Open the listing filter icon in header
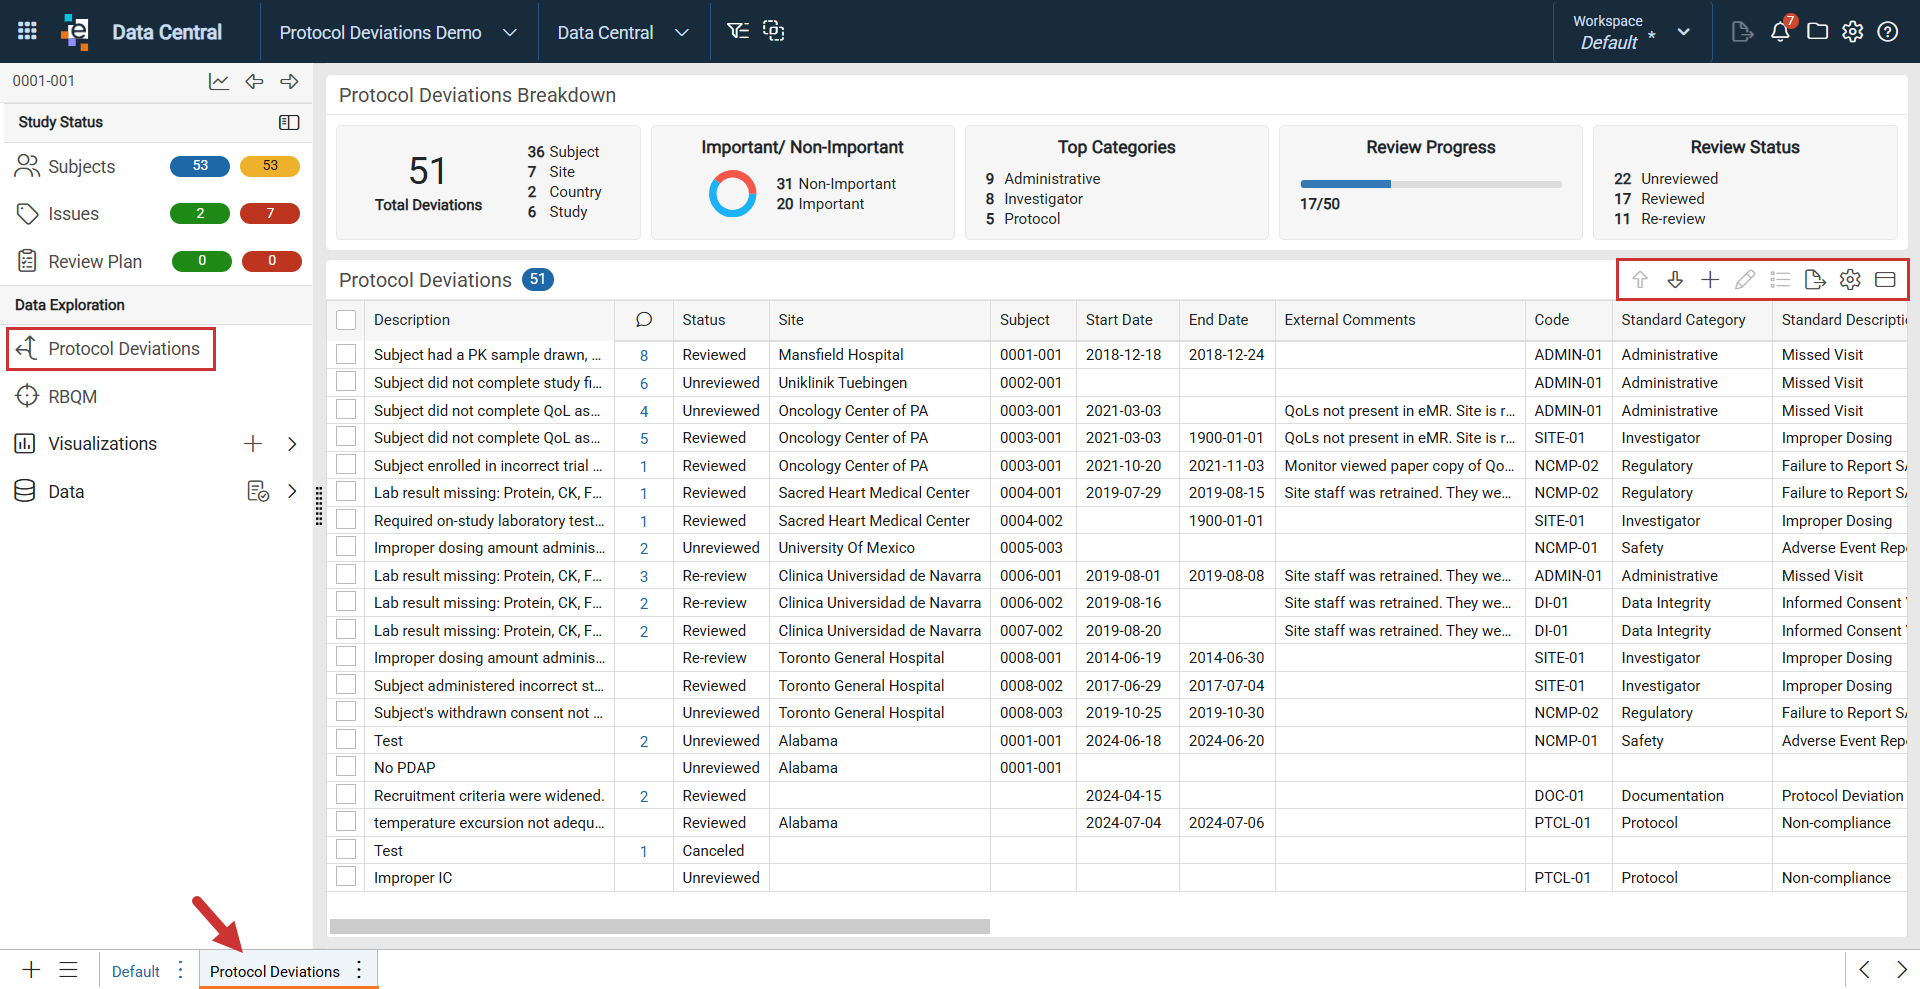This screenshot has width=1920, height=989. pyautogui.click(x=738, y=31)
